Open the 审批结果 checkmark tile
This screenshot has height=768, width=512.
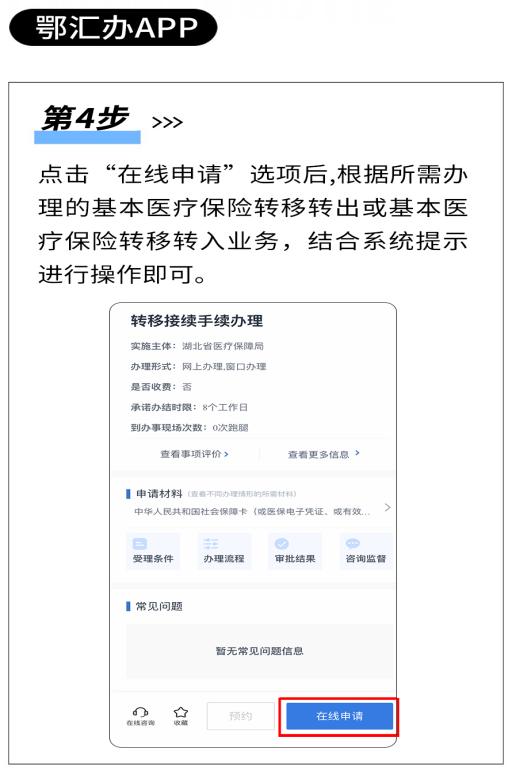point(295,552)
